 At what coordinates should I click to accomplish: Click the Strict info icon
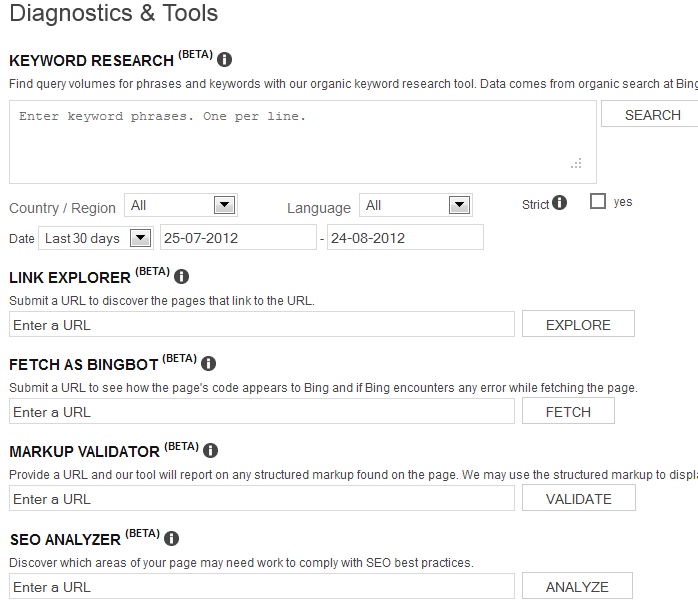coord(560,203)
